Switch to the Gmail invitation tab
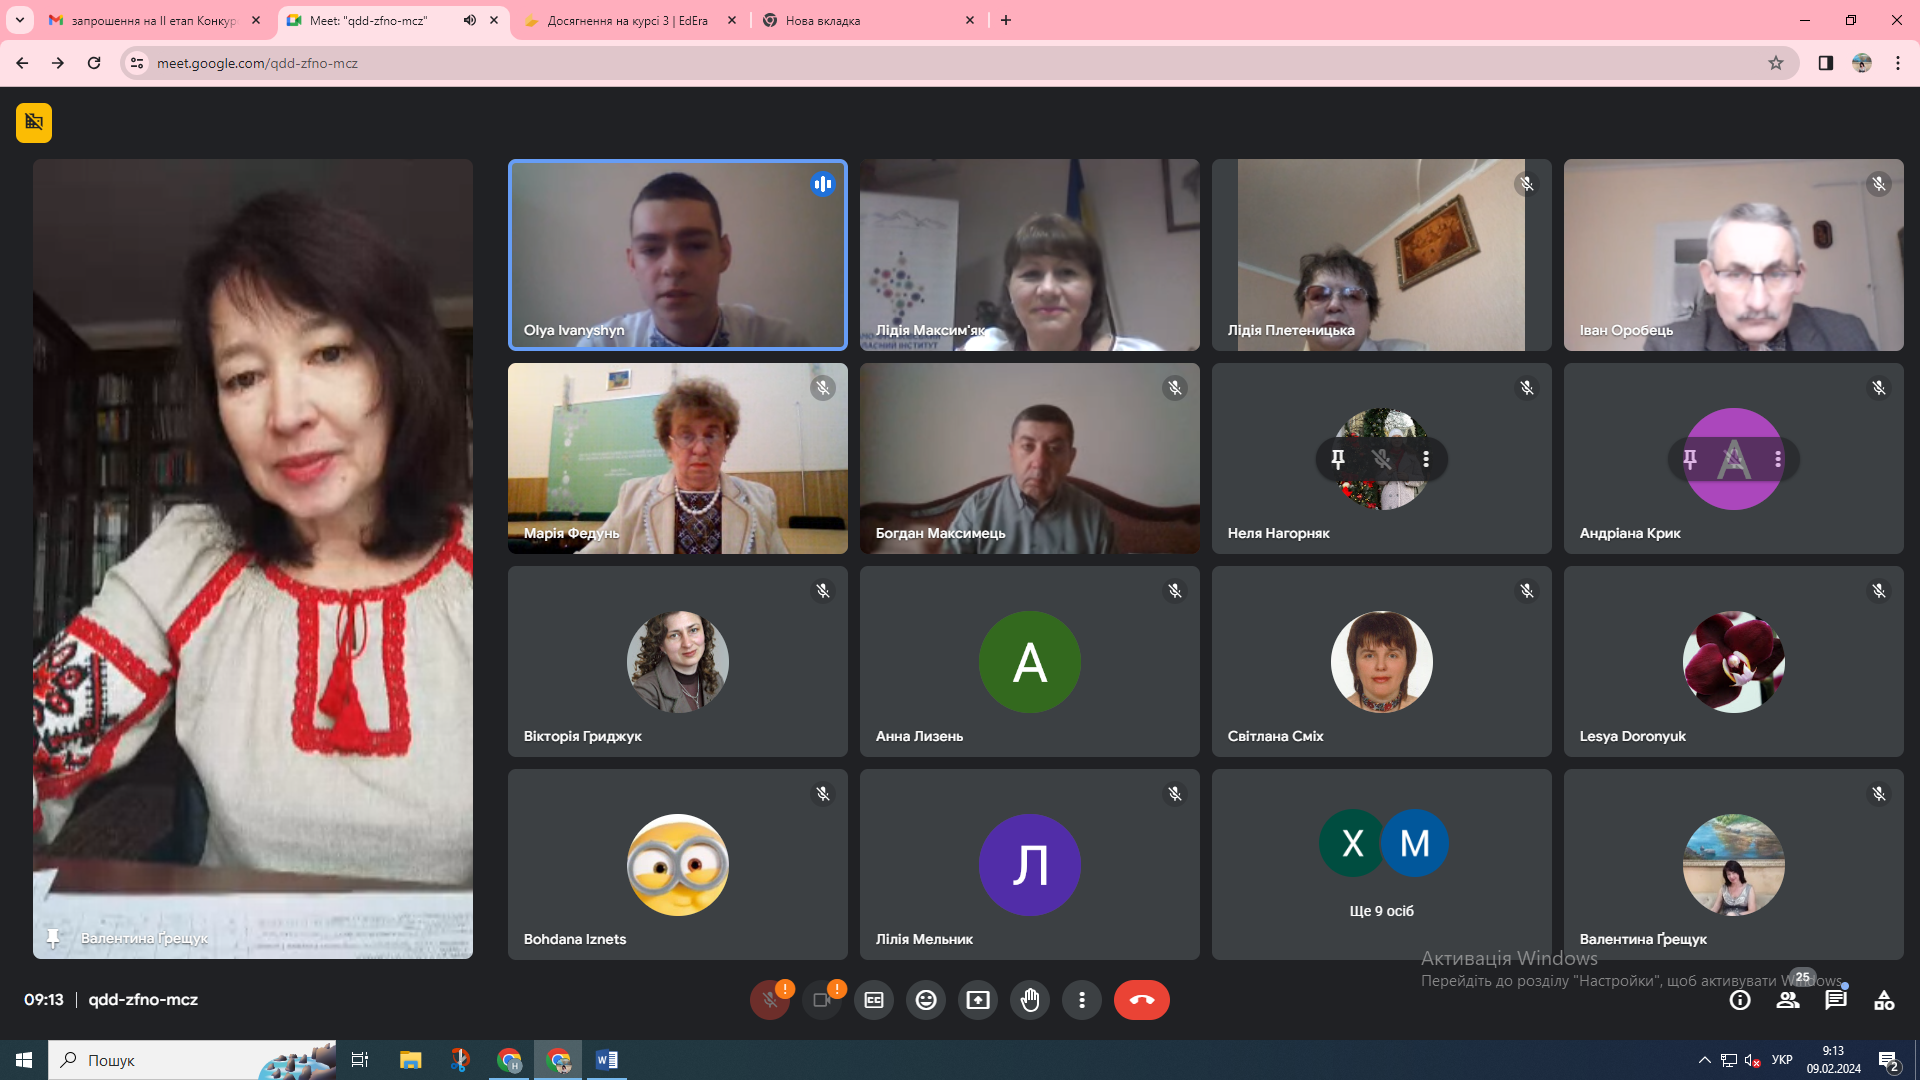The height and width of the screenshot is (1080, 1920). pyautogui.click(x=156, y=20)
